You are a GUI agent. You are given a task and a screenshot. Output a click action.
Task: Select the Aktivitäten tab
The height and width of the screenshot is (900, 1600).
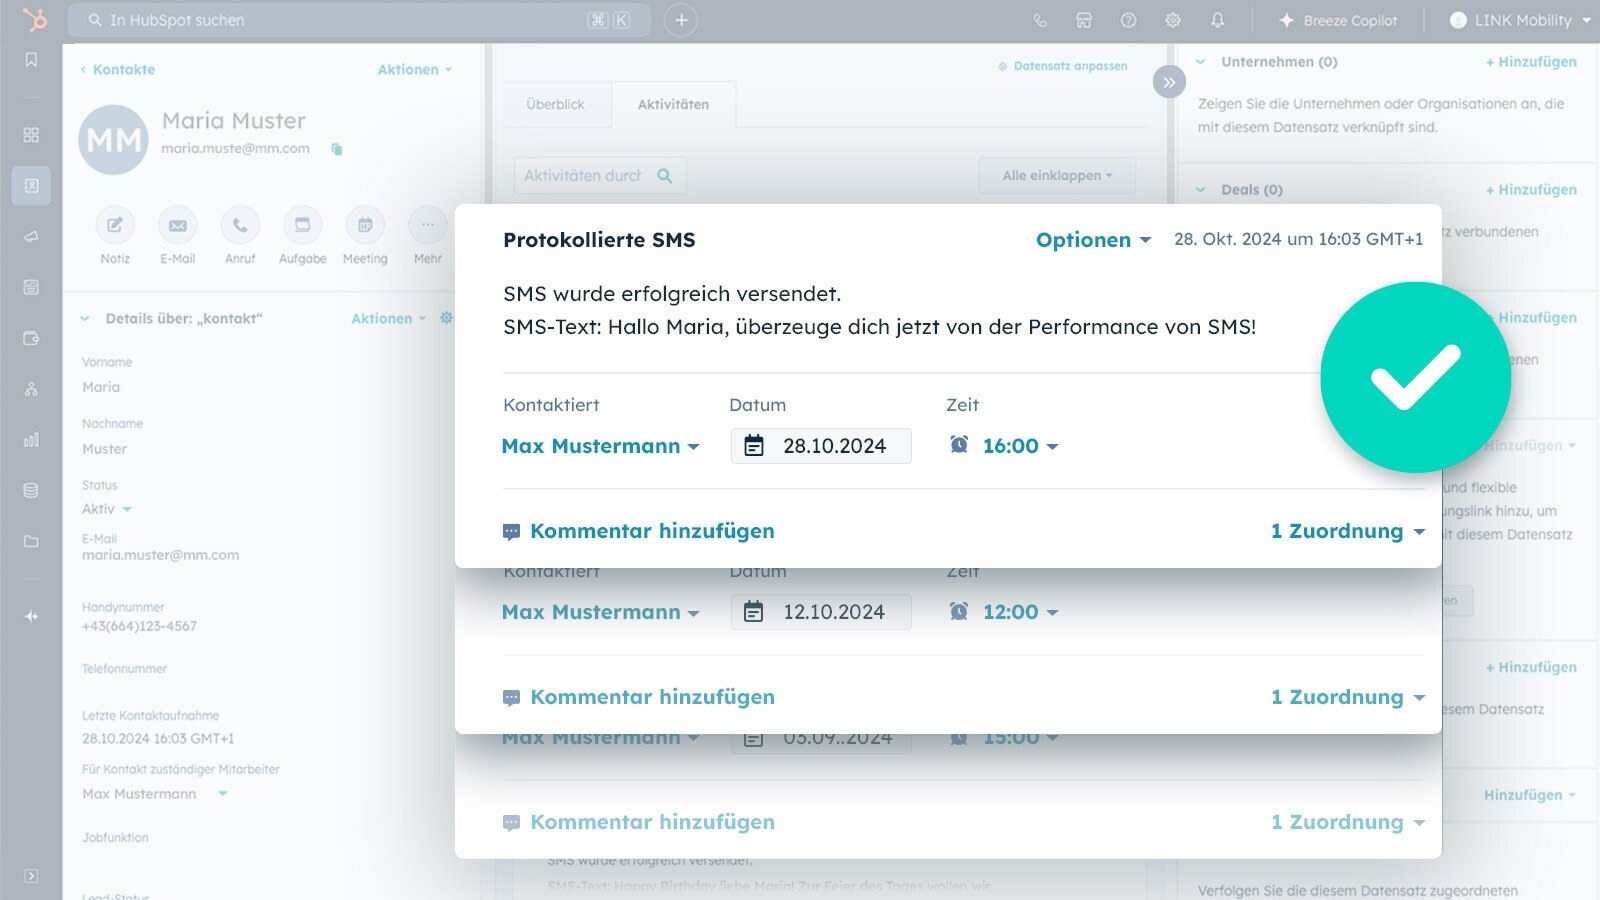pyautogui.click(x=673, y=104)
